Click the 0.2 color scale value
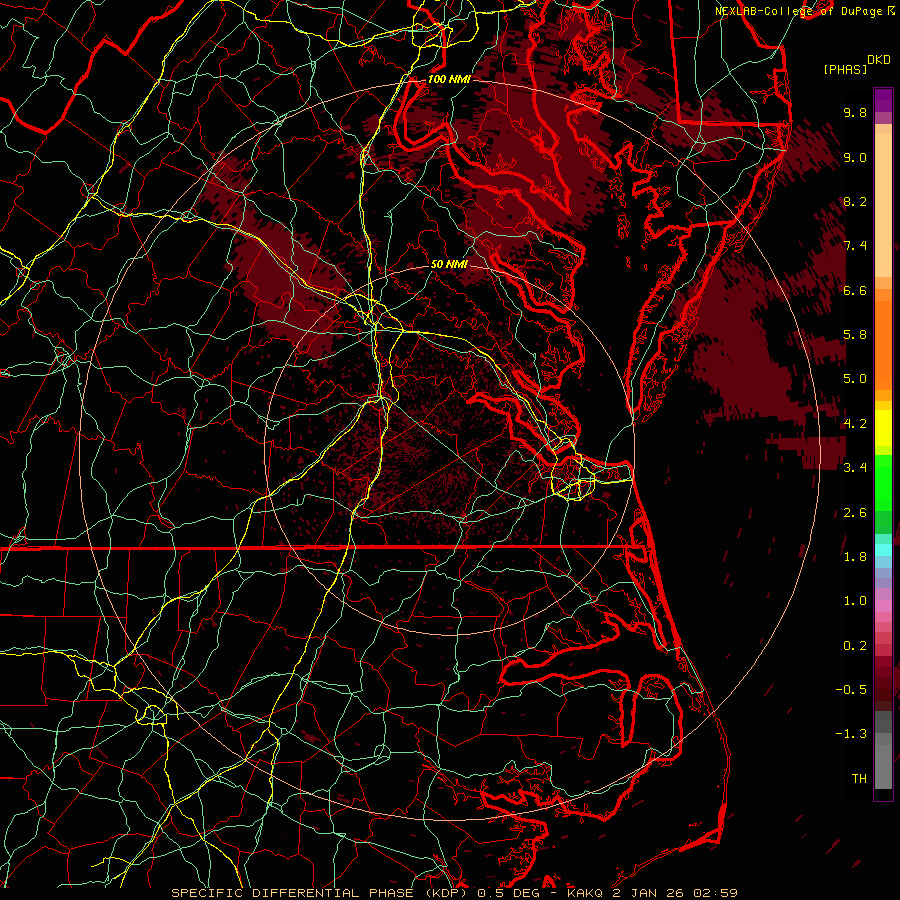Screen dimensions: 900x900 855,646
